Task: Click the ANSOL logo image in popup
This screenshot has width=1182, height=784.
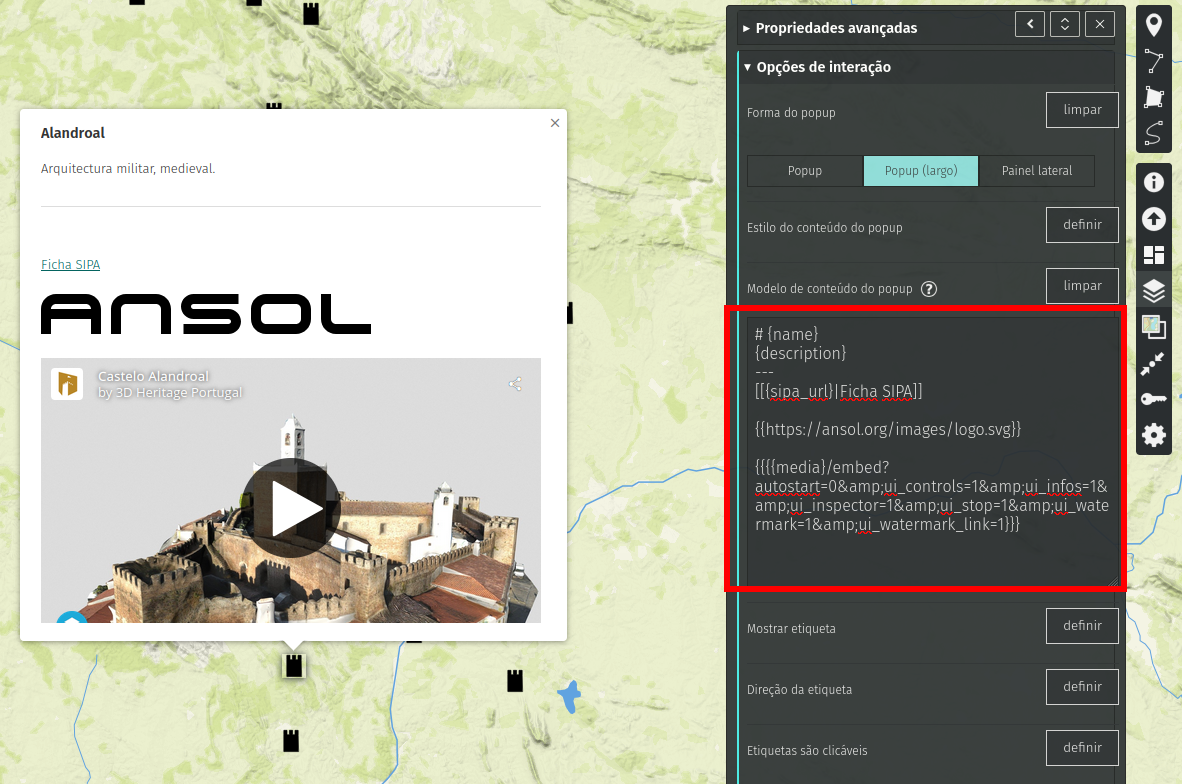Action: click(x=206, y=314)
